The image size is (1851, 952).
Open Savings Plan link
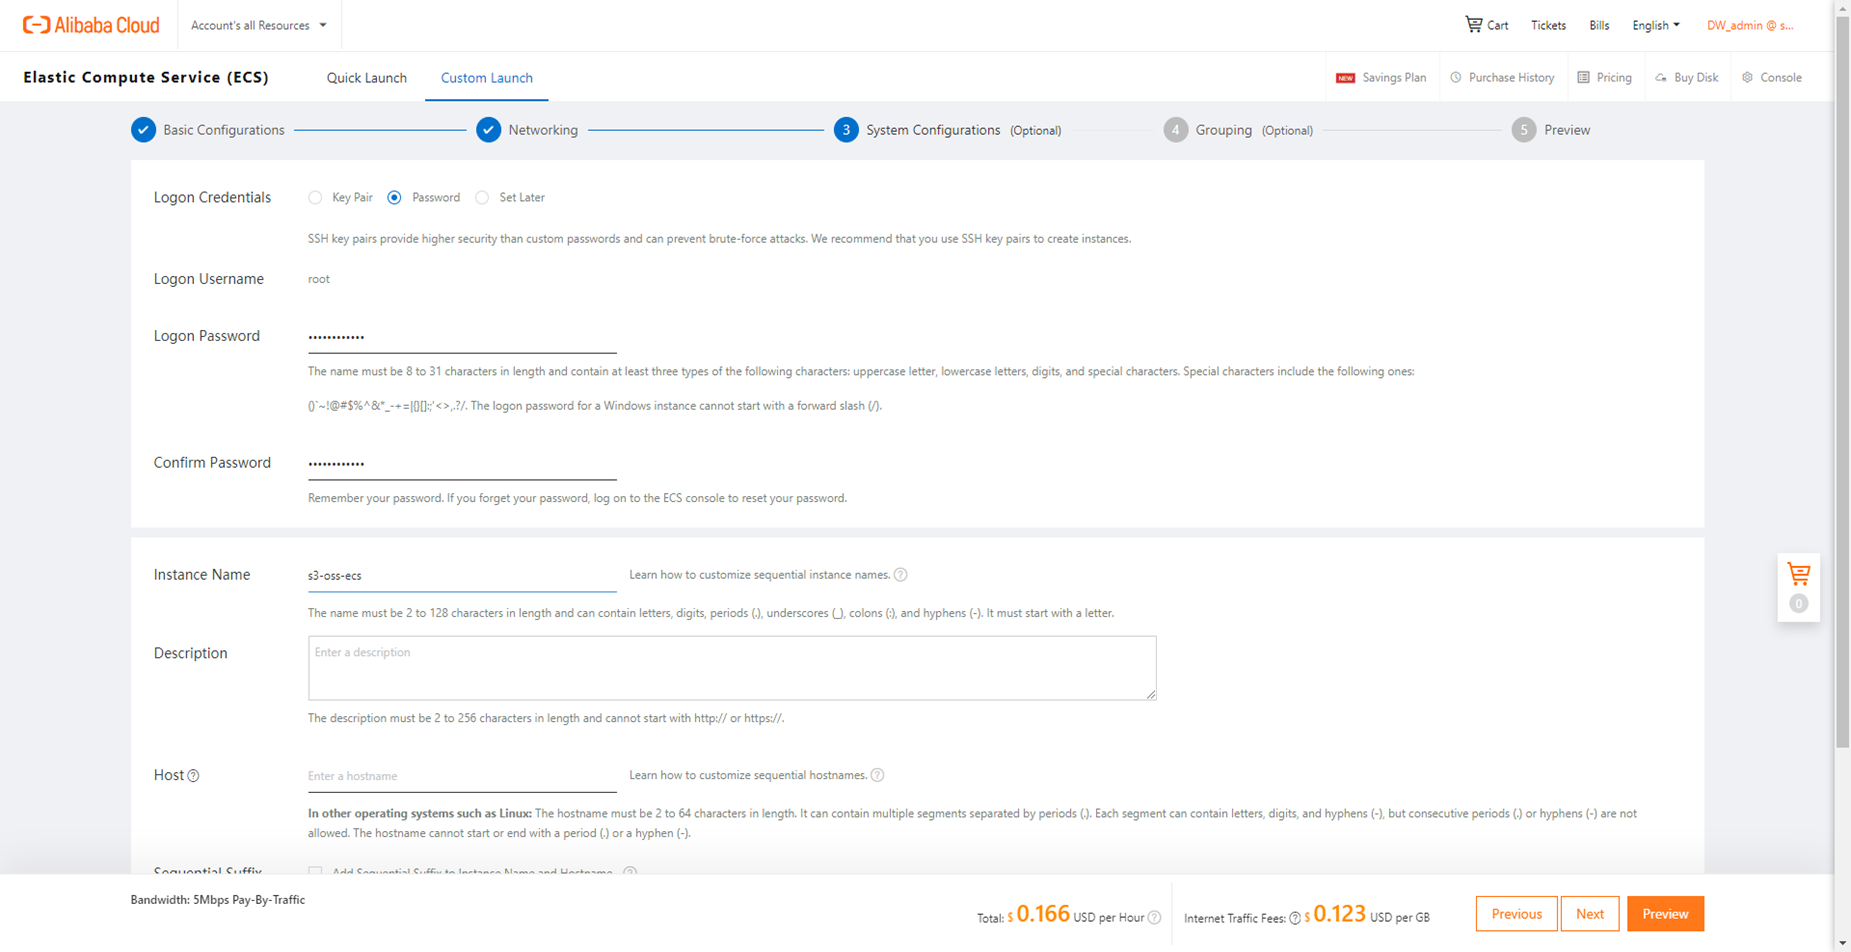pyautogui.click(x=1394, y=78)
